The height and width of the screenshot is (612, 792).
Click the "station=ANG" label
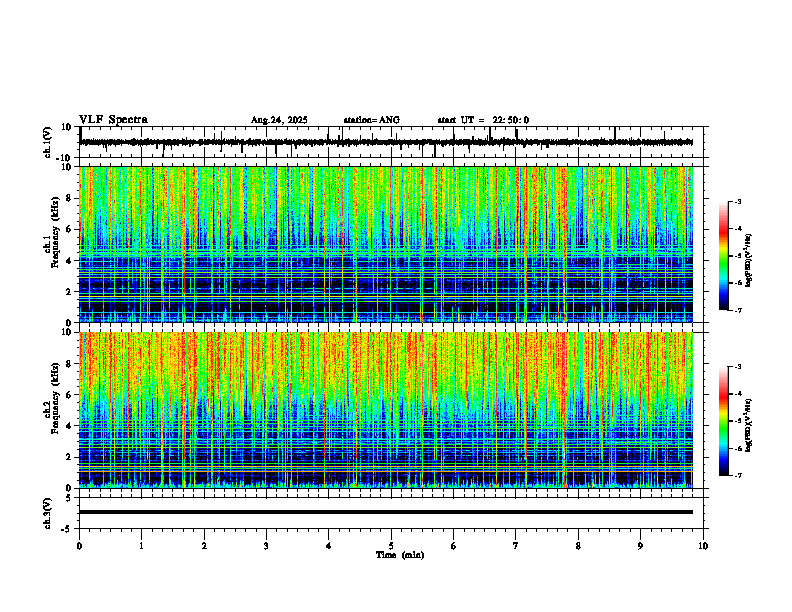372,120
